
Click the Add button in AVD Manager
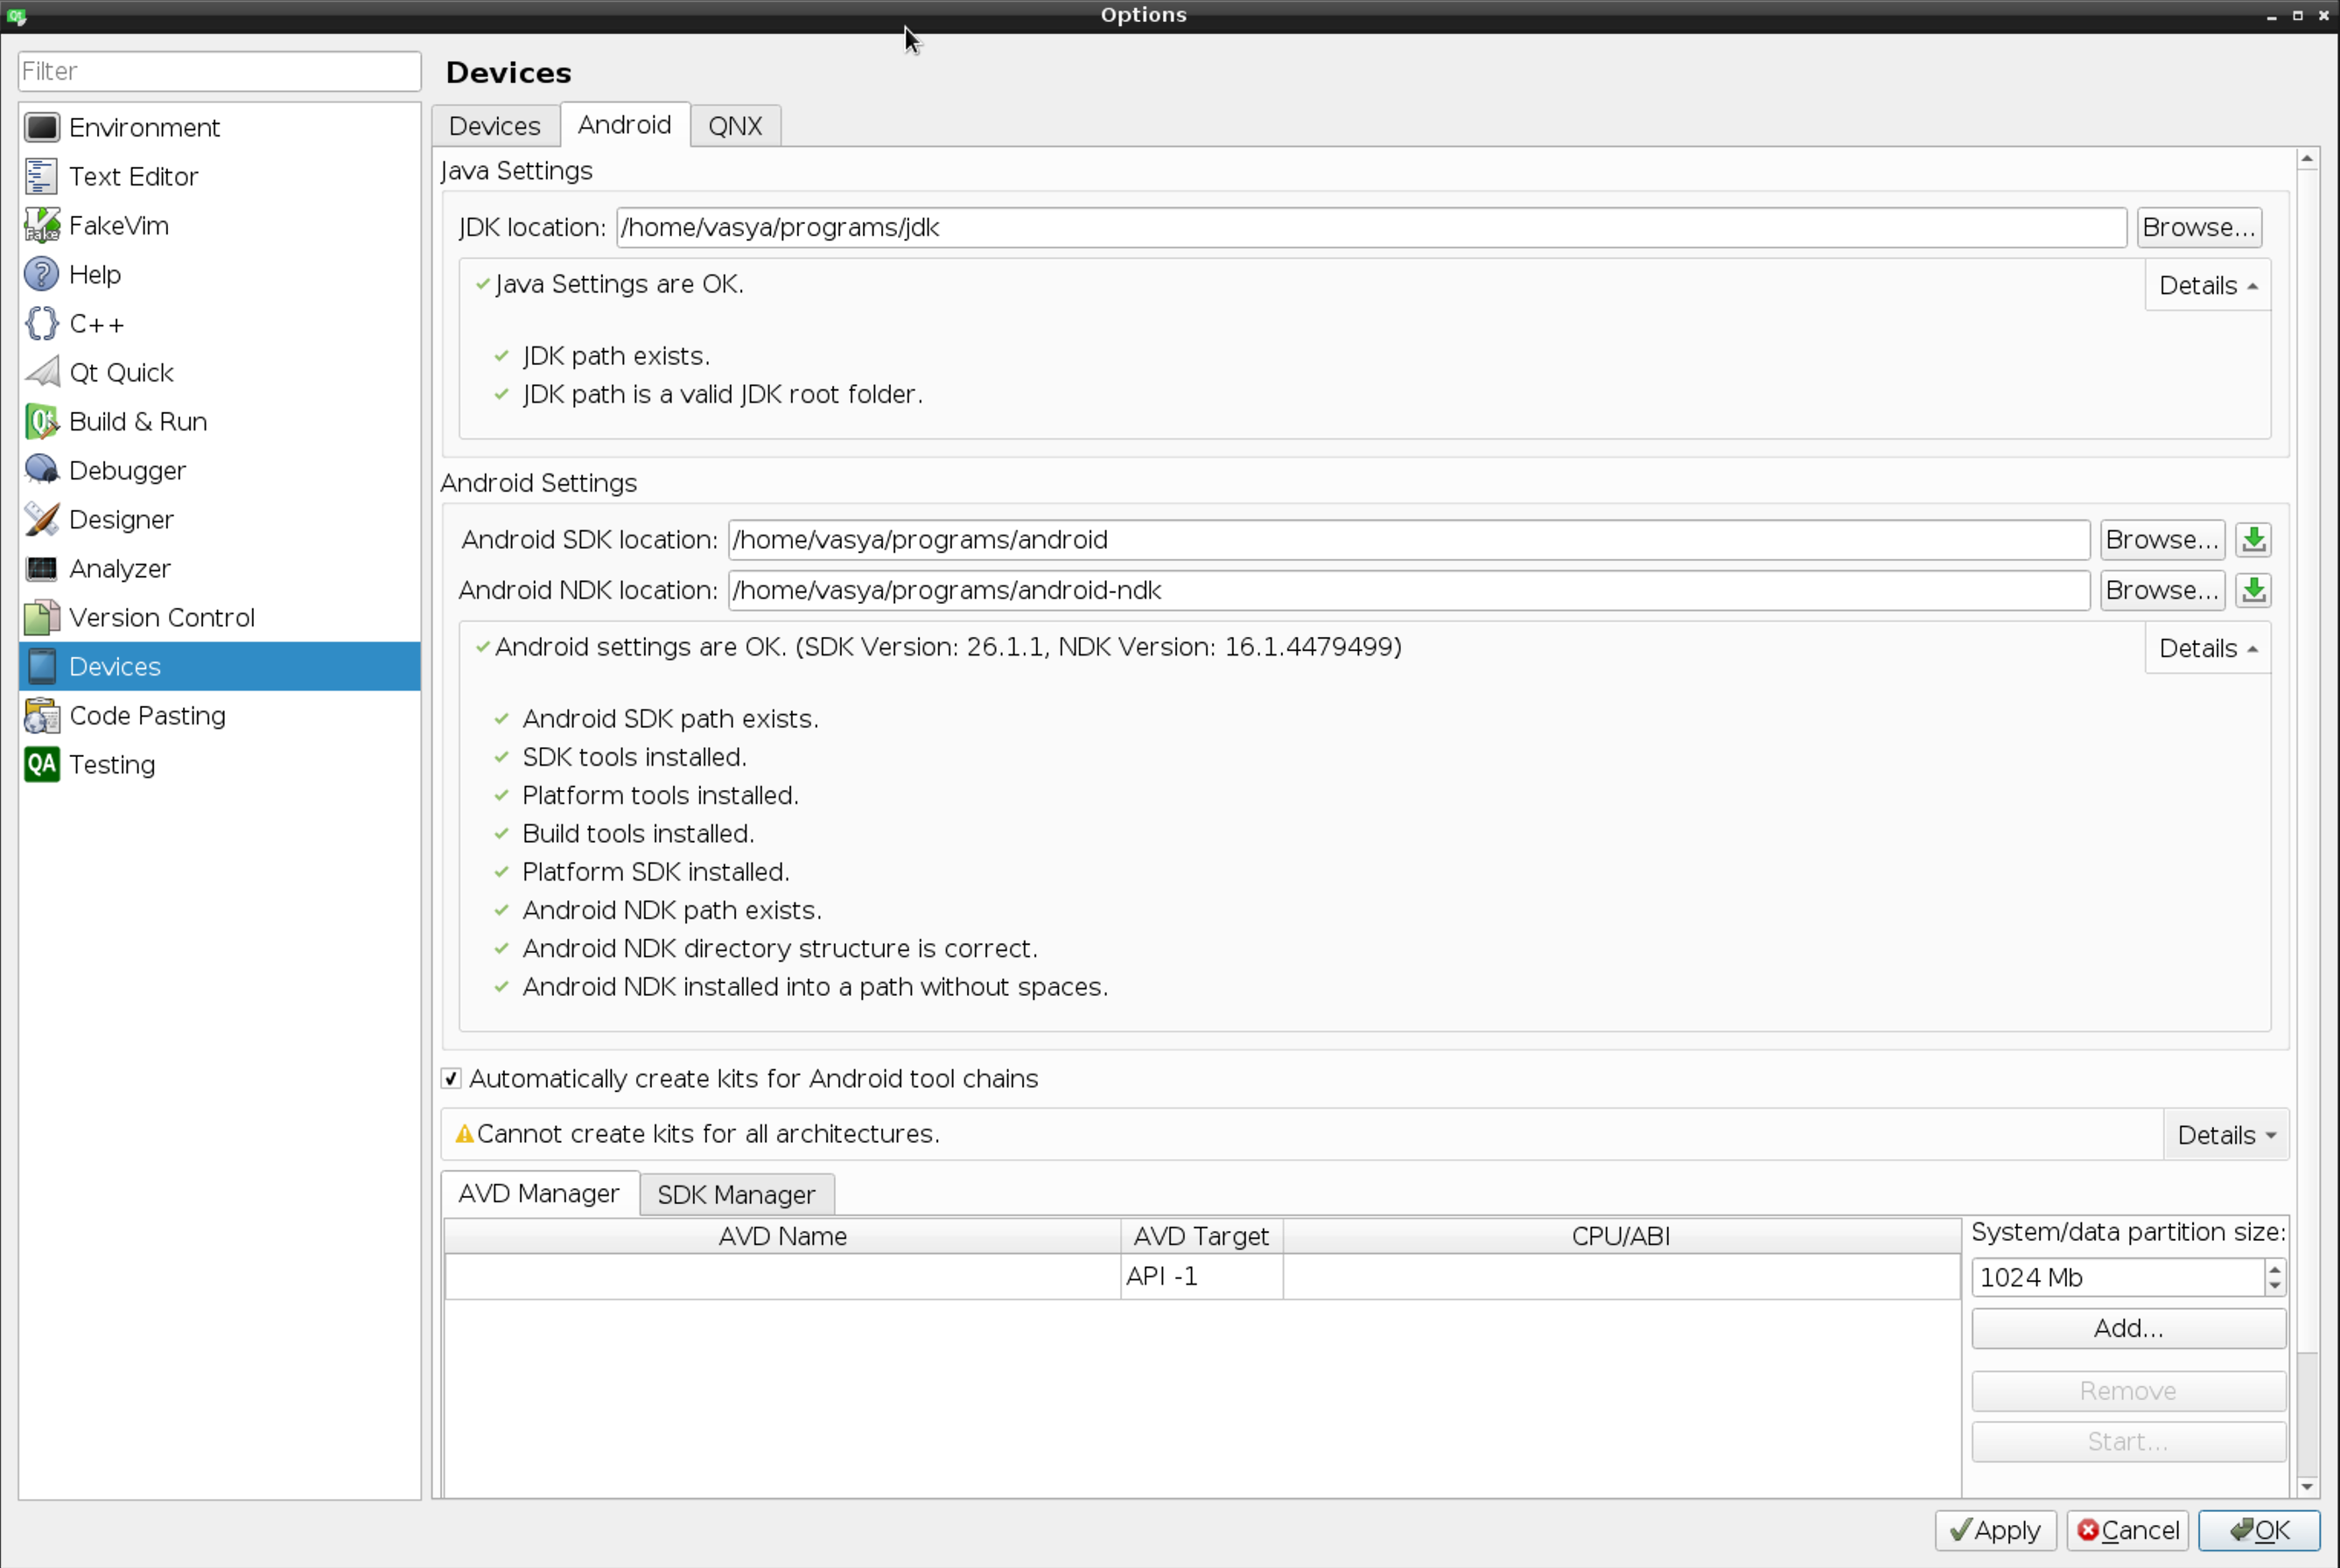[x=2128, y=1326]
